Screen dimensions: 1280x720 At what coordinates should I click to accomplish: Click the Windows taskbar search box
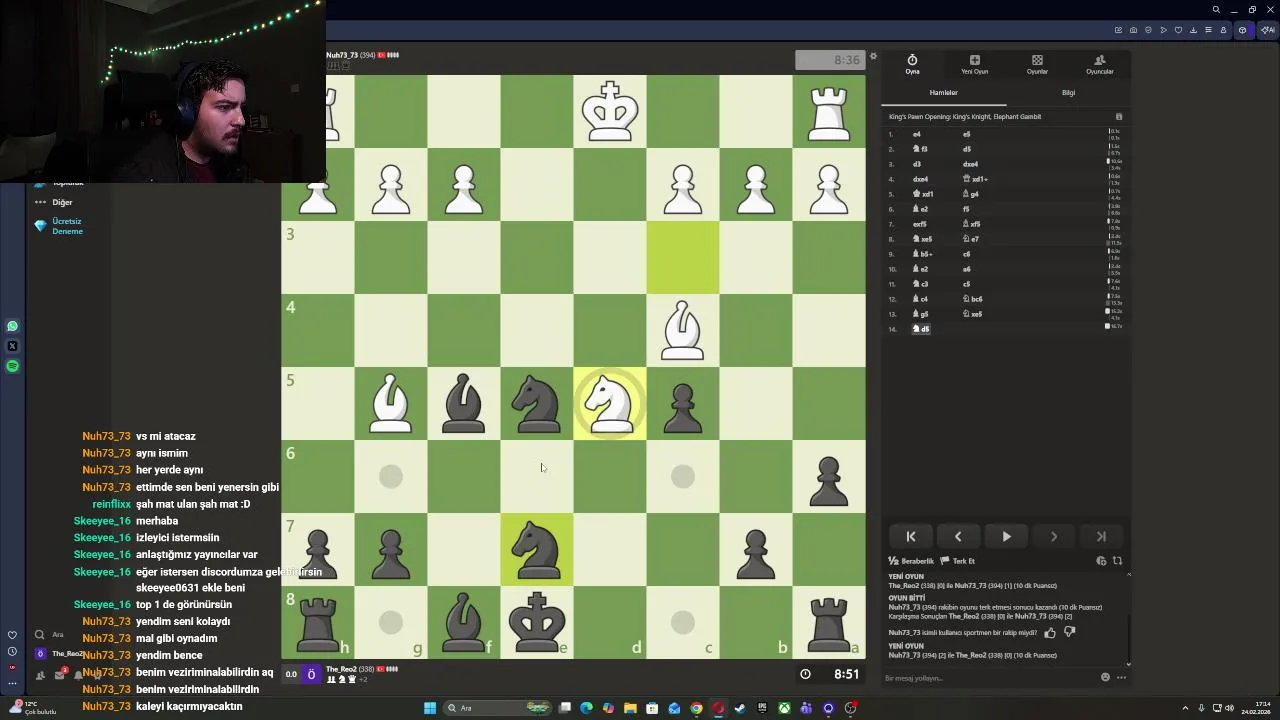click(497, 708)
